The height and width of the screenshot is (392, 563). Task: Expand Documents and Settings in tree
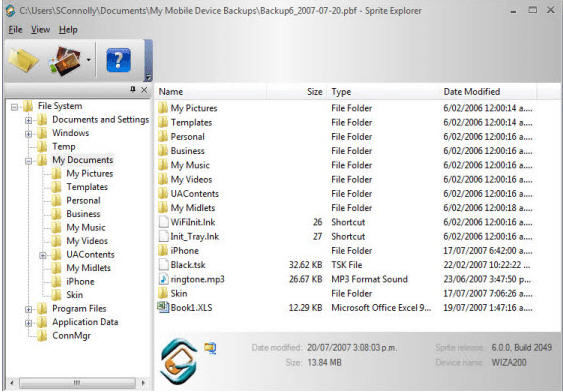tap(28, 120)
